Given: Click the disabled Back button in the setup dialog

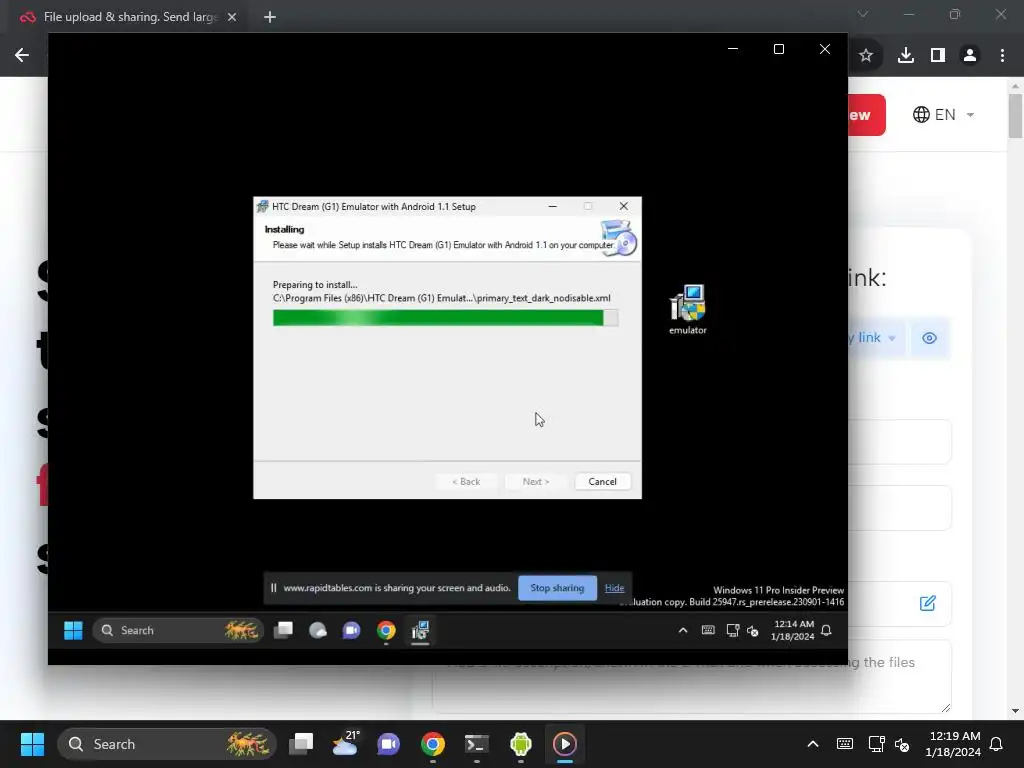Looking at the screenshot, I should click(x=466, y=481).
